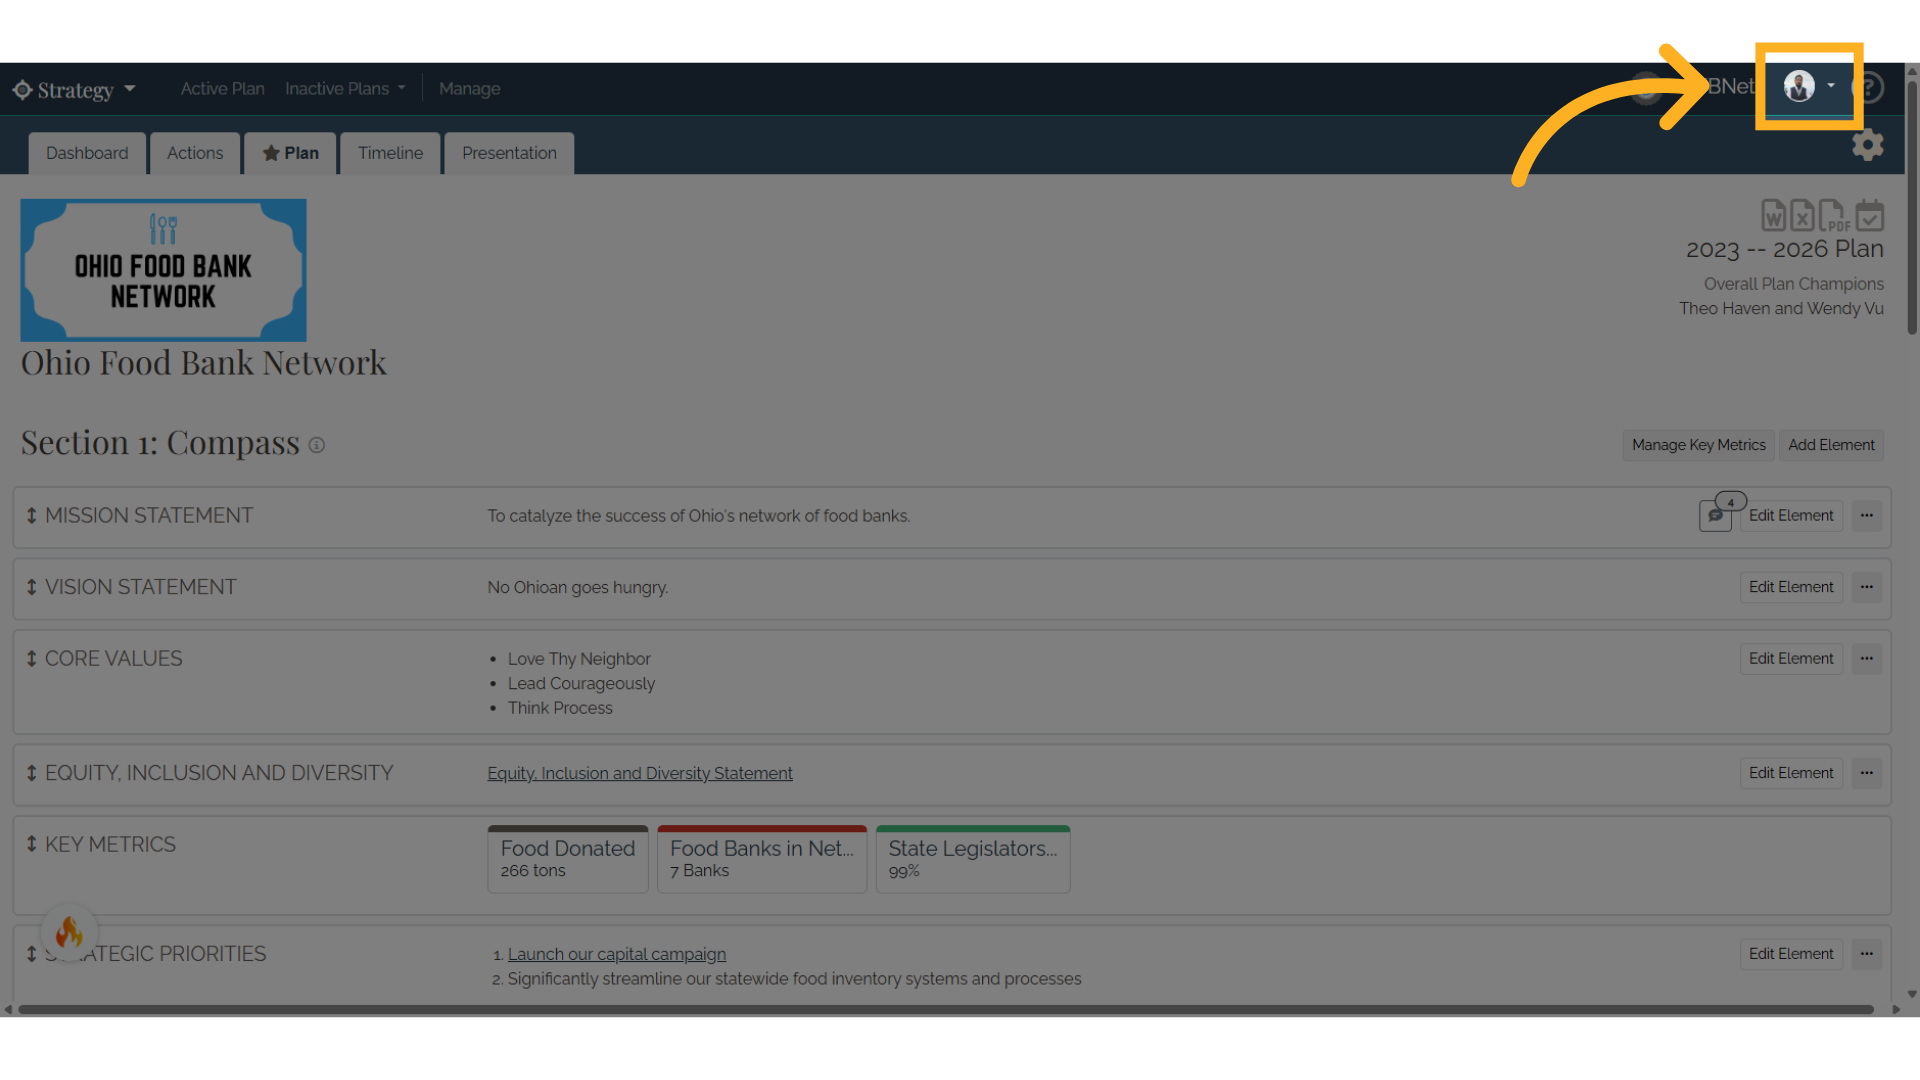The width and height of the screenshot is (1920, 1080).
Task: Open more options for Core Values
Action: [x=1866, y=658]
